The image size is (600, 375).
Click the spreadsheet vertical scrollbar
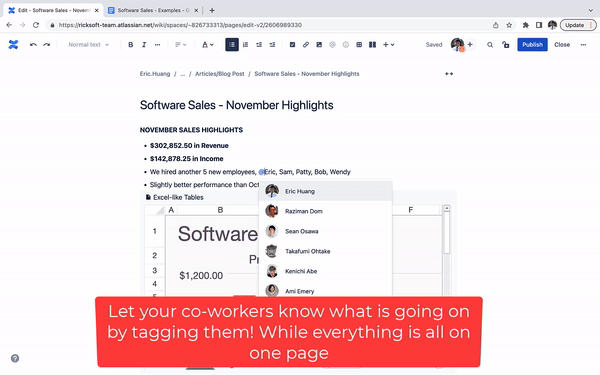pyautogui.click(x=447, y=233)
